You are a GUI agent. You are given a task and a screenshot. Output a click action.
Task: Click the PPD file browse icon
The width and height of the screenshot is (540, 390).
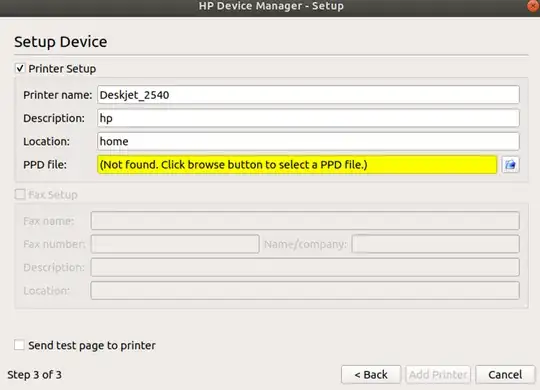coord(510,165)
